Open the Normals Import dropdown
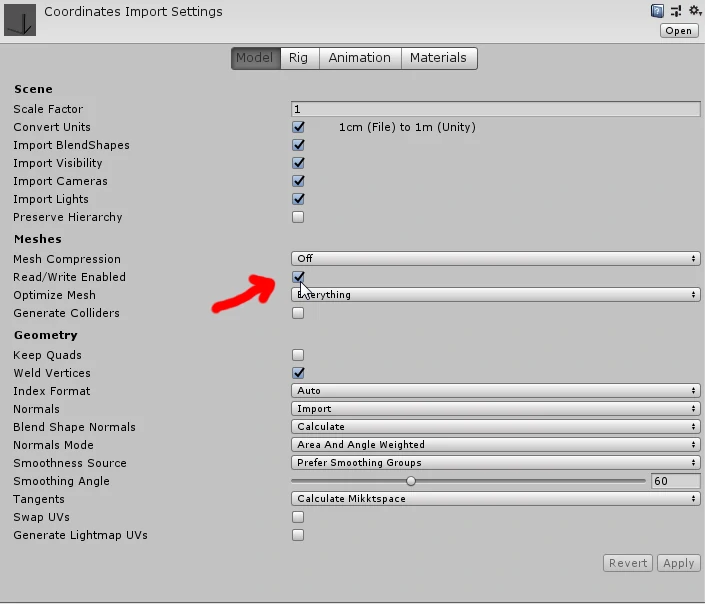The width and height of the screenshot is (706, 604). [495, 409]
